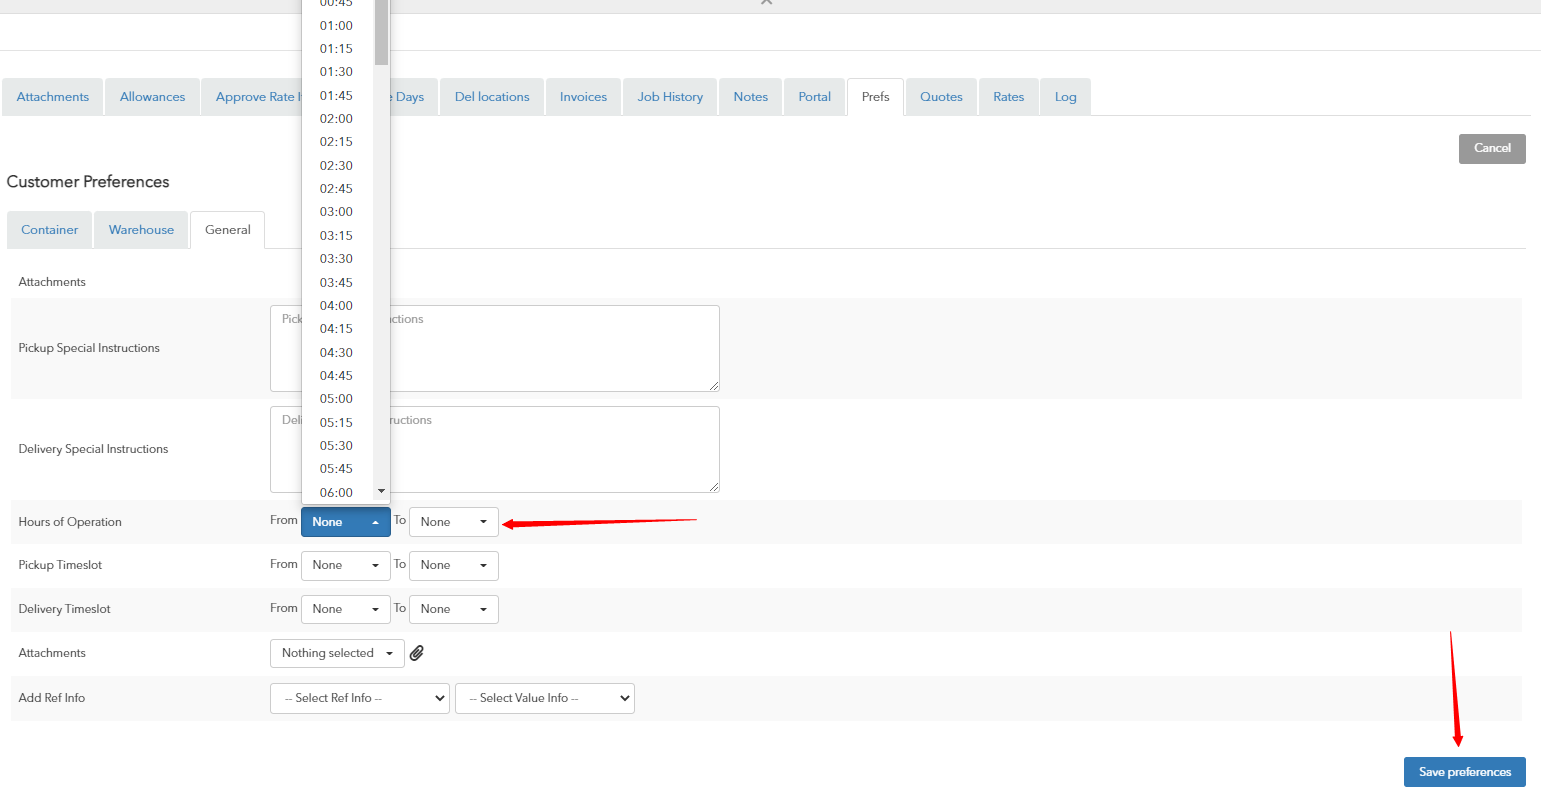Open the Select Value Info dropdown
1541x801 pixels.
tap(545, 698)
